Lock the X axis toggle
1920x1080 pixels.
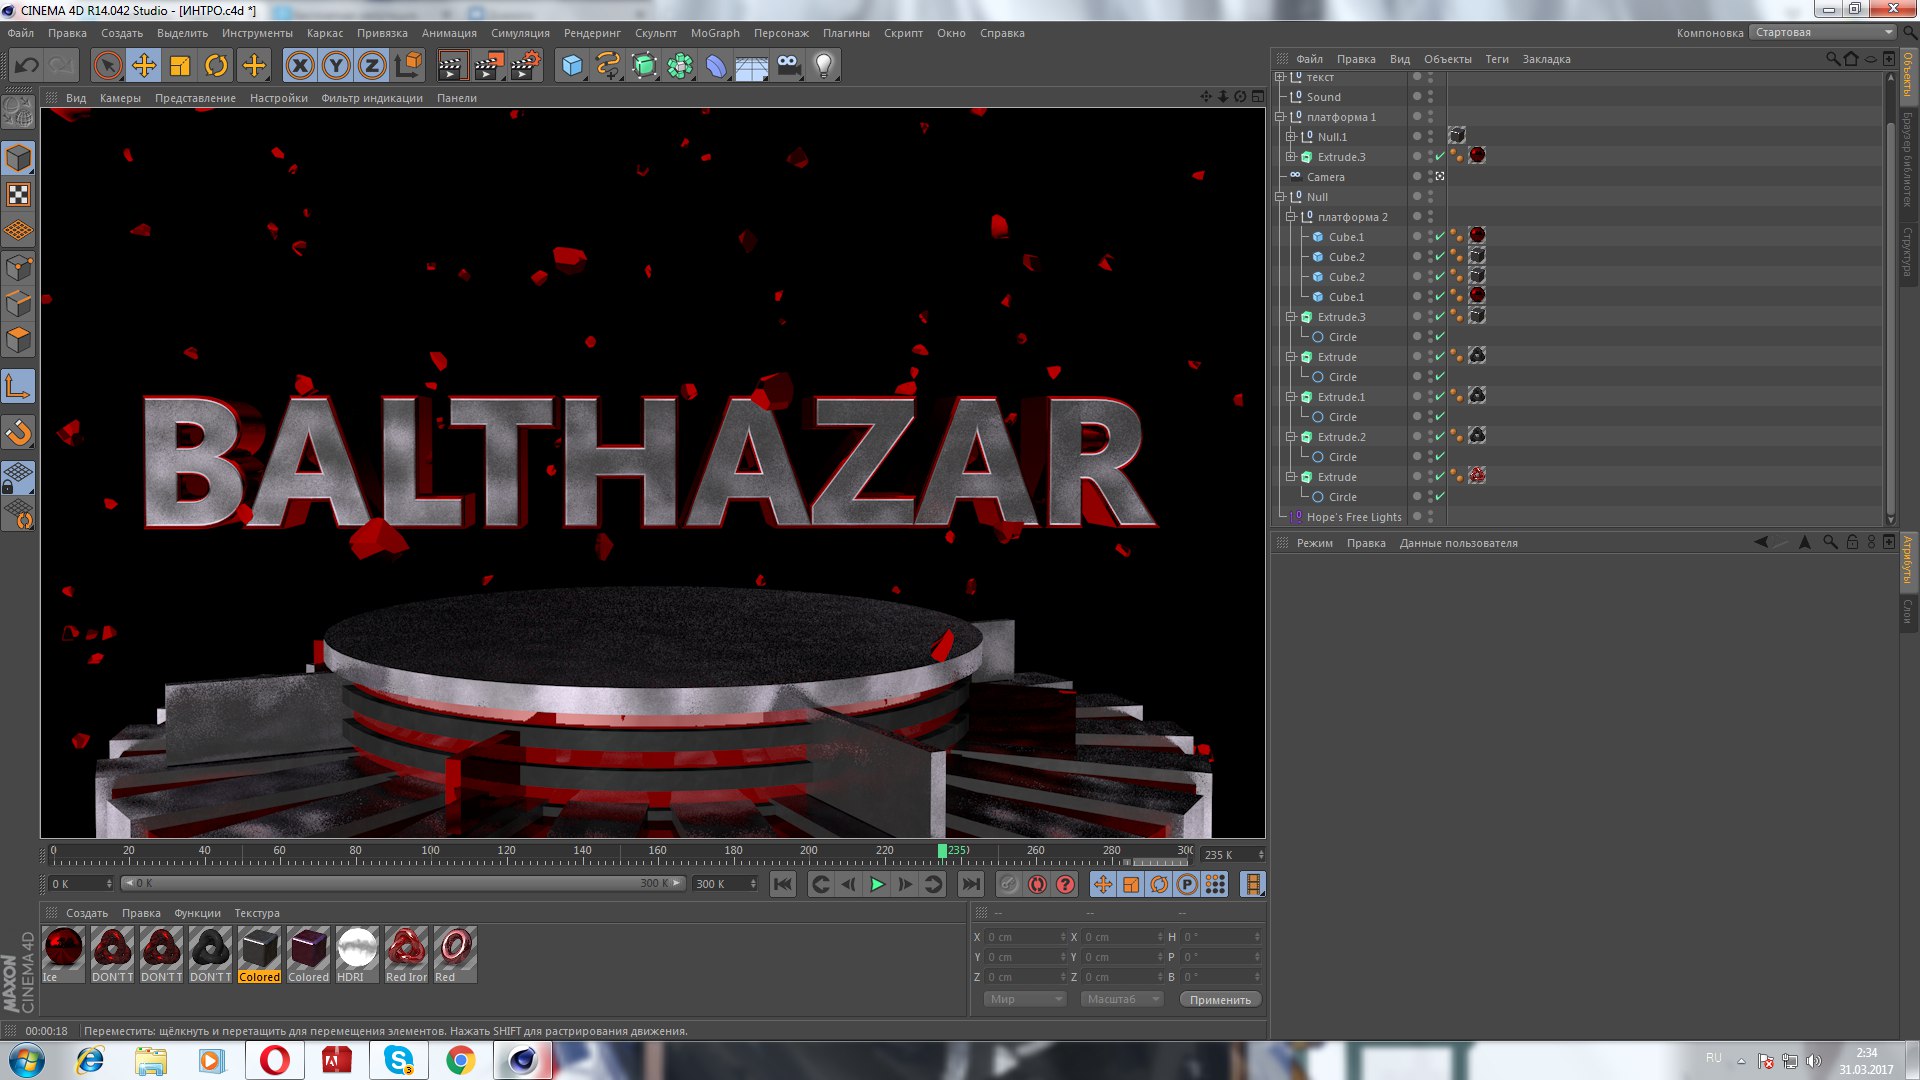[299, 66]
